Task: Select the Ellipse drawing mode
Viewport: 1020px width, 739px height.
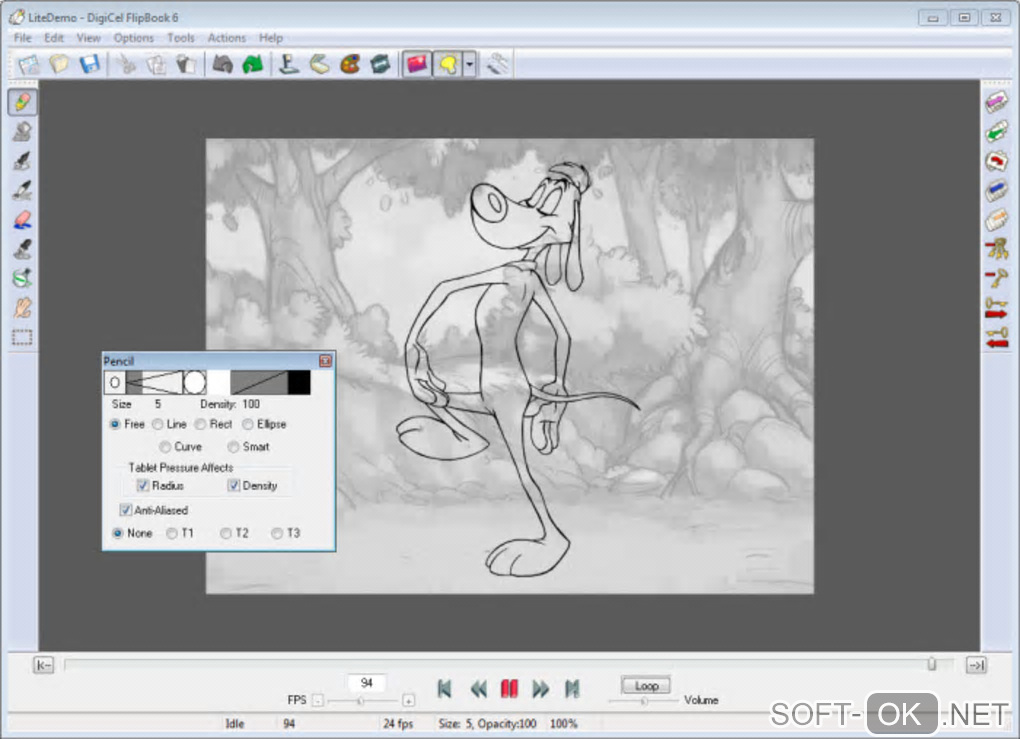Action: click(247, 424)
